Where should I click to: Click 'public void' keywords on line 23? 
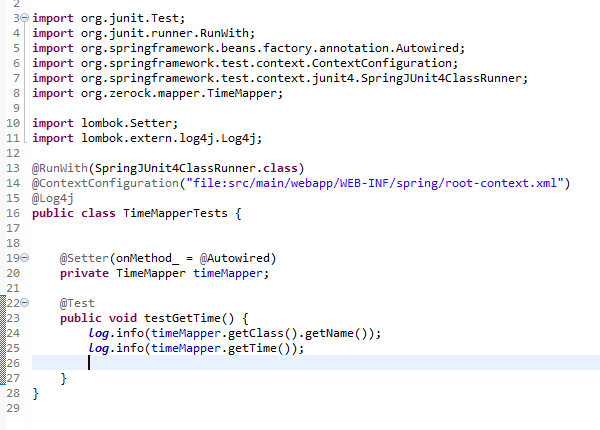click(x=98, y=318)
